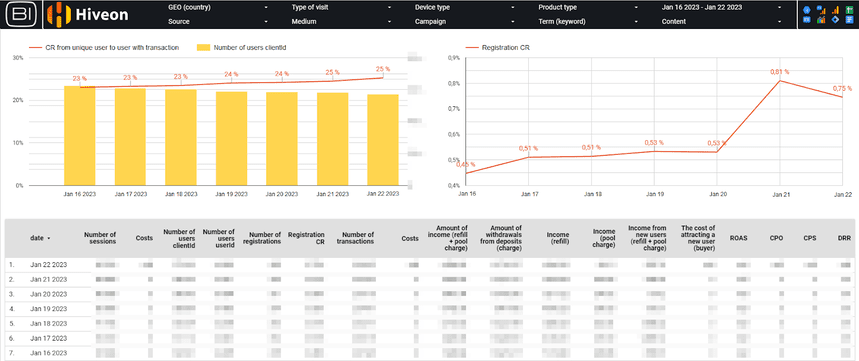The height and width of the screenshot is (361, 859).
Task: Click the Jan 21 0,81 % data point
Action: coord(779,81)
